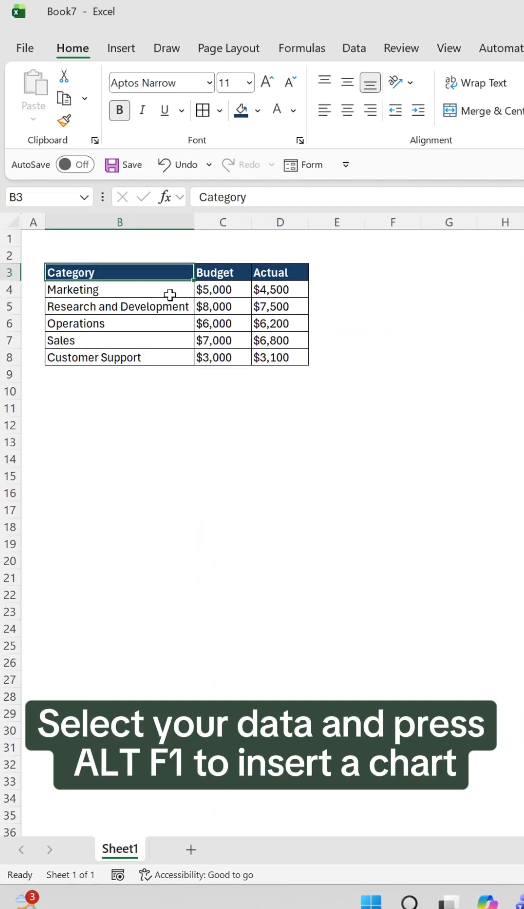Click the Undo button
The height and width of the screenshot is (909, 524).
[179, 165]
